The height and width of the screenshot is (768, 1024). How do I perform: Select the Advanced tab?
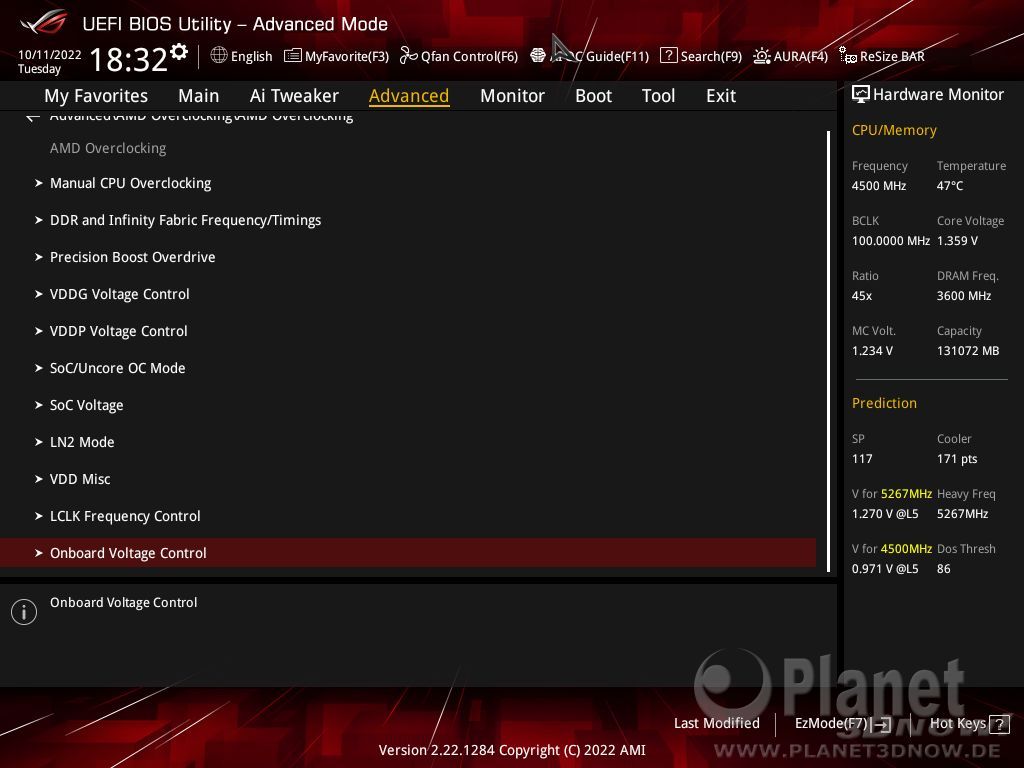point(409,96)
